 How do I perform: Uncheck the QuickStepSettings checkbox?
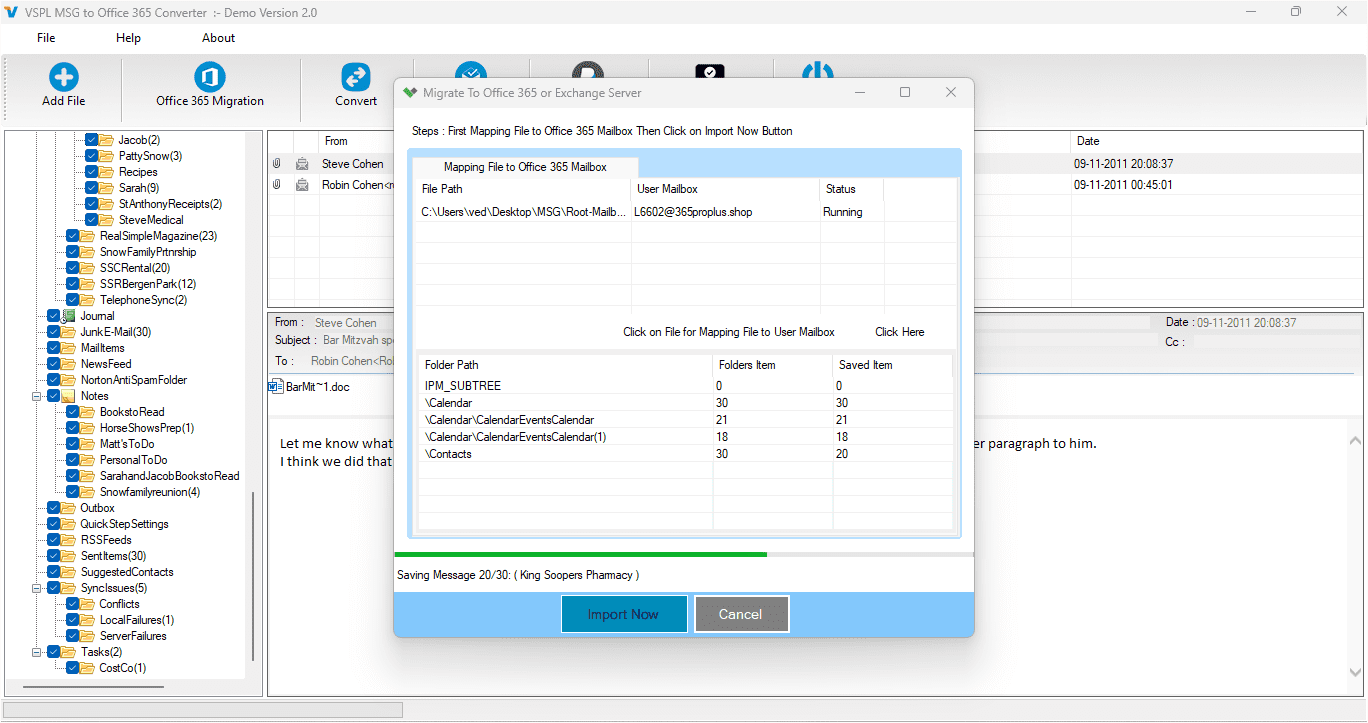54,524
